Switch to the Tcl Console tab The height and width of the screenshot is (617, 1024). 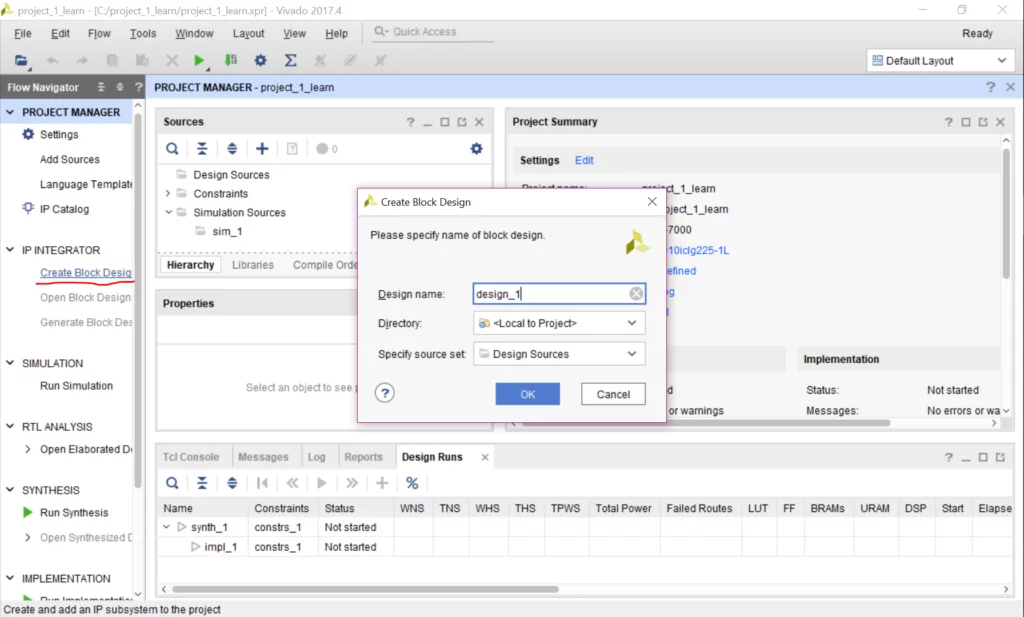(191, 457)
